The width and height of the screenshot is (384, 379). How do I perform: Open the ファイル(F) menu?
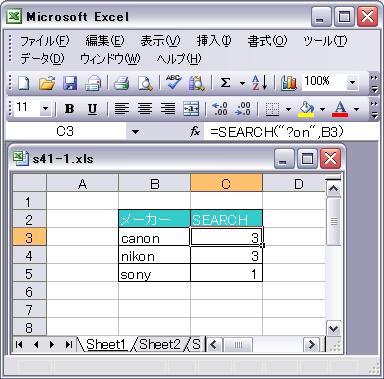pyautogui.click(x=45, y=41)
